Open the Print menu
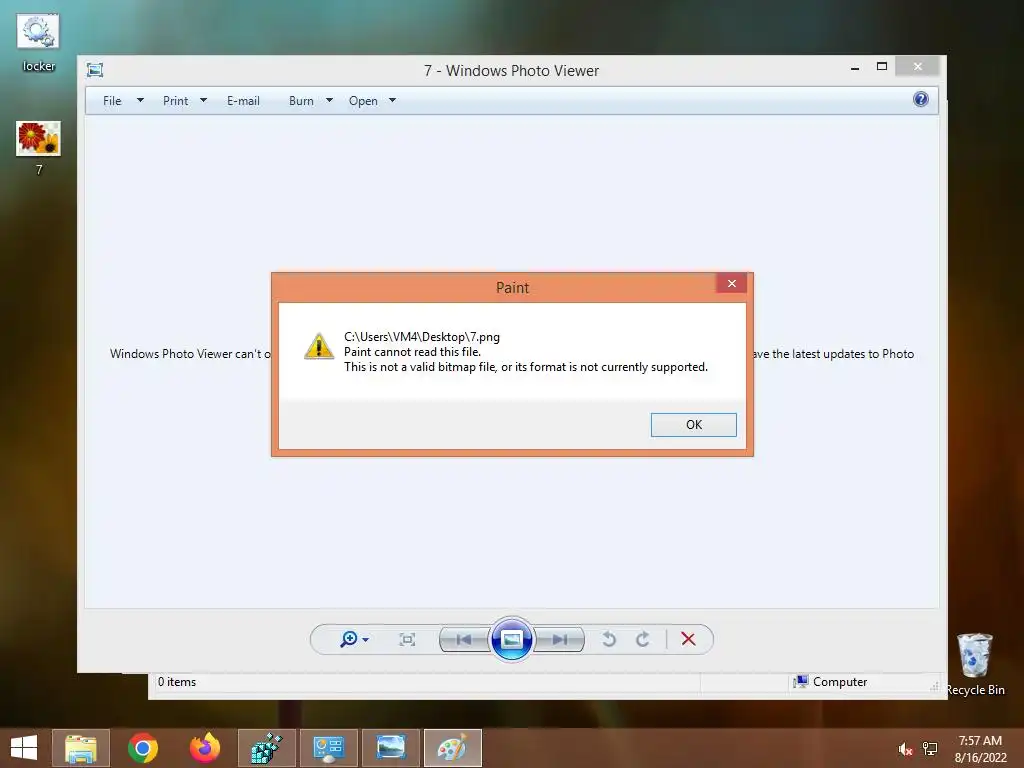The image size is (1024, 768). (x=175, y=101)
